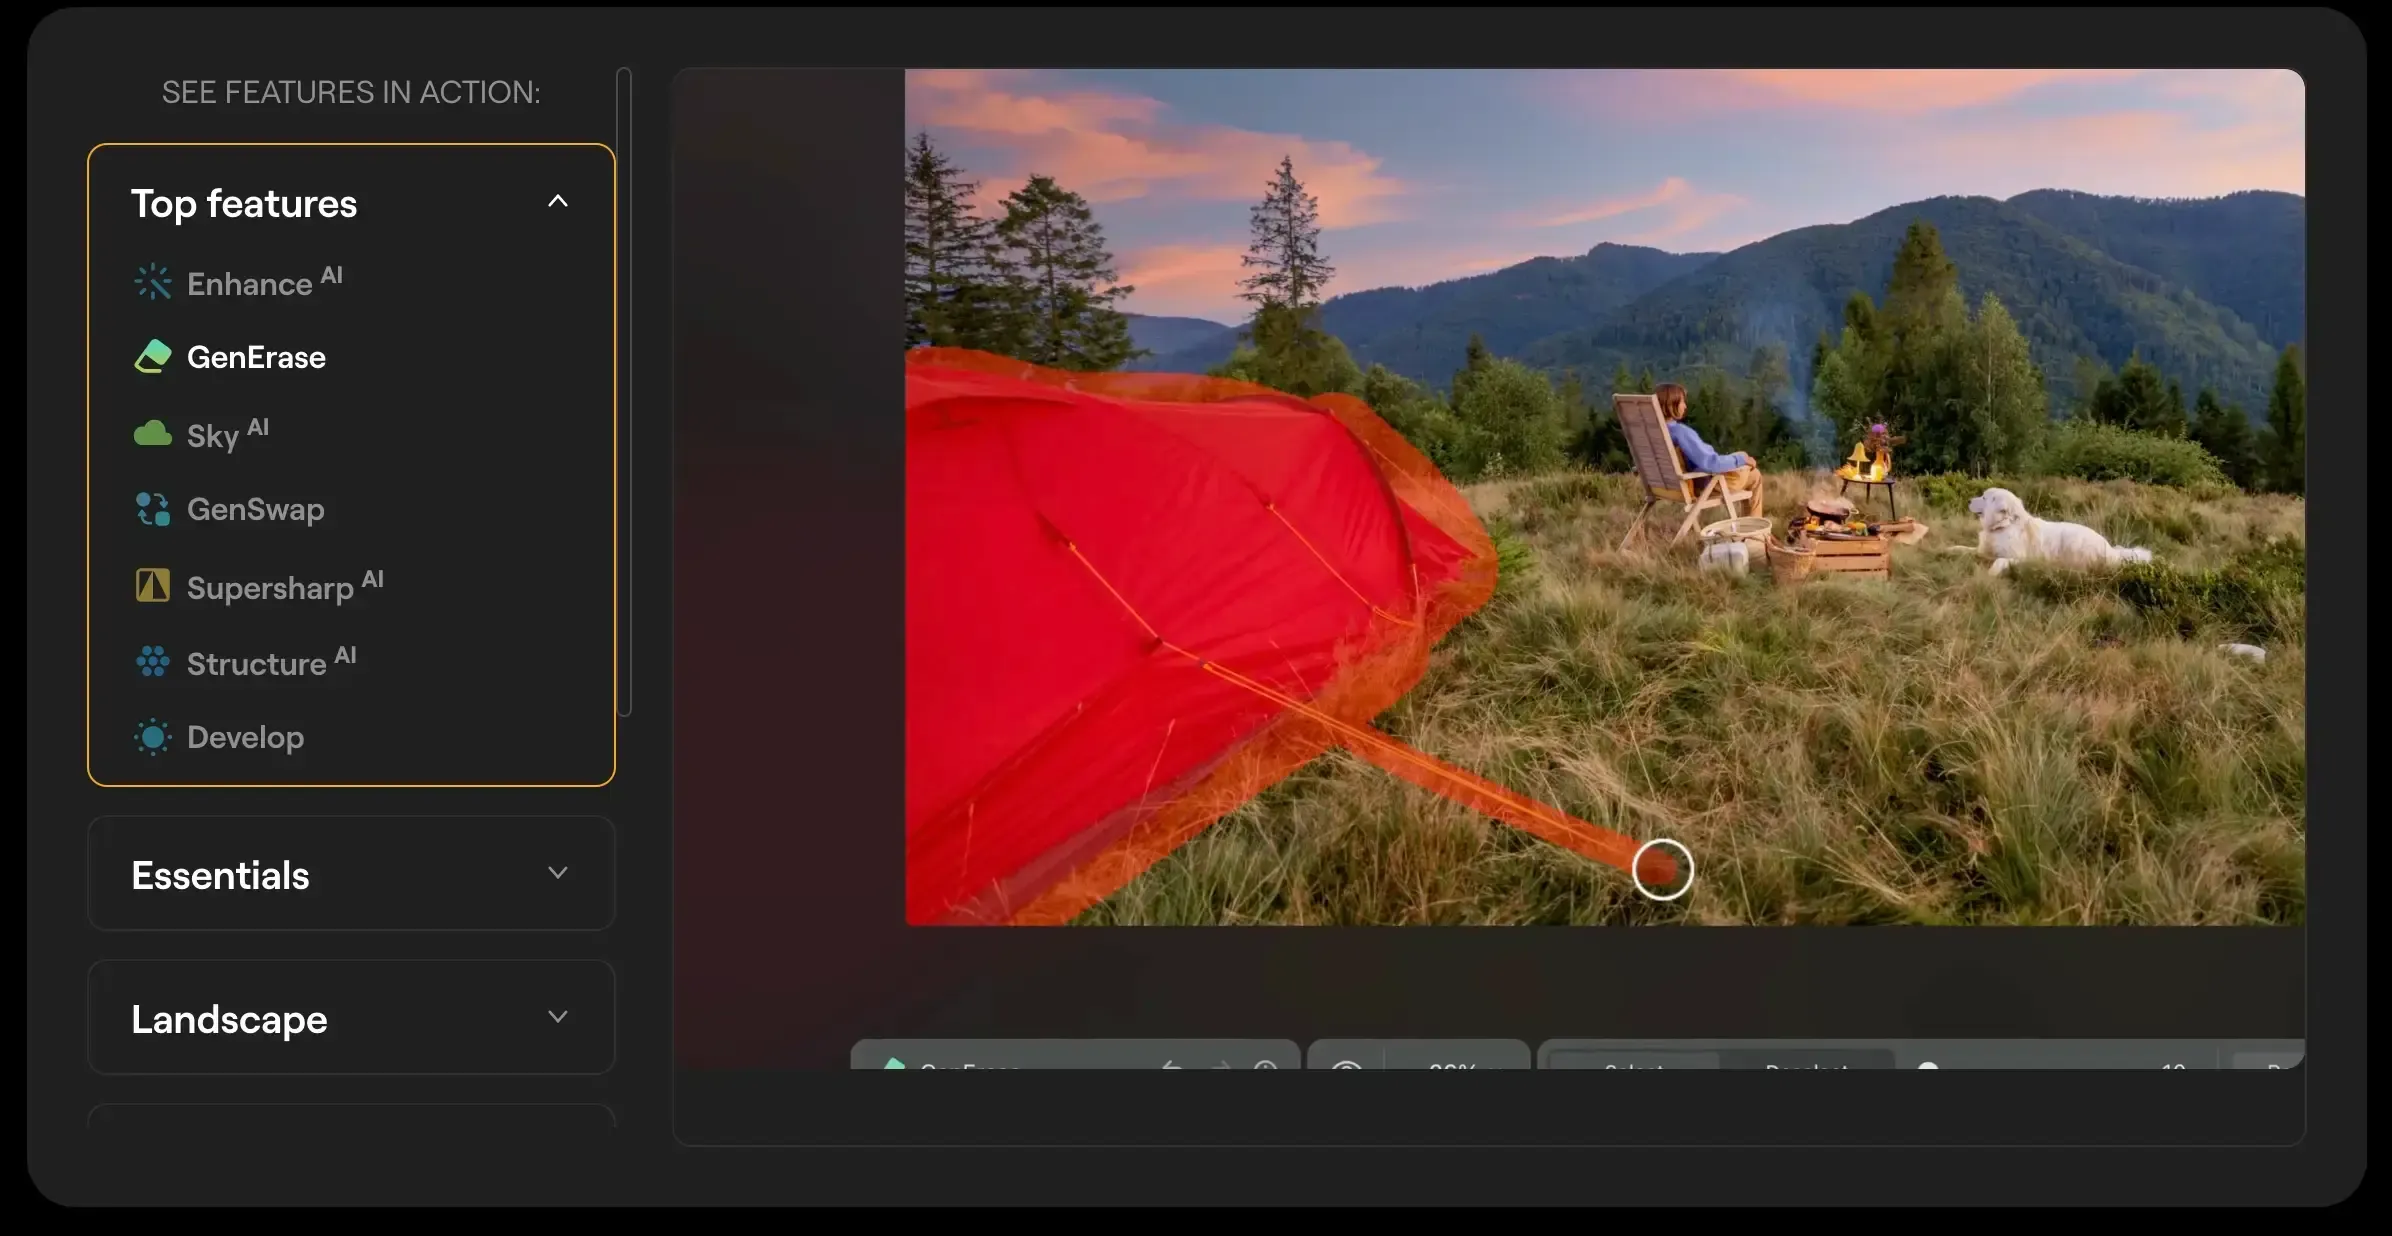The width and height of the screenshot is (2392, 1236).
Task: Click the Landscape heading text
Action: coord(230,1019)
